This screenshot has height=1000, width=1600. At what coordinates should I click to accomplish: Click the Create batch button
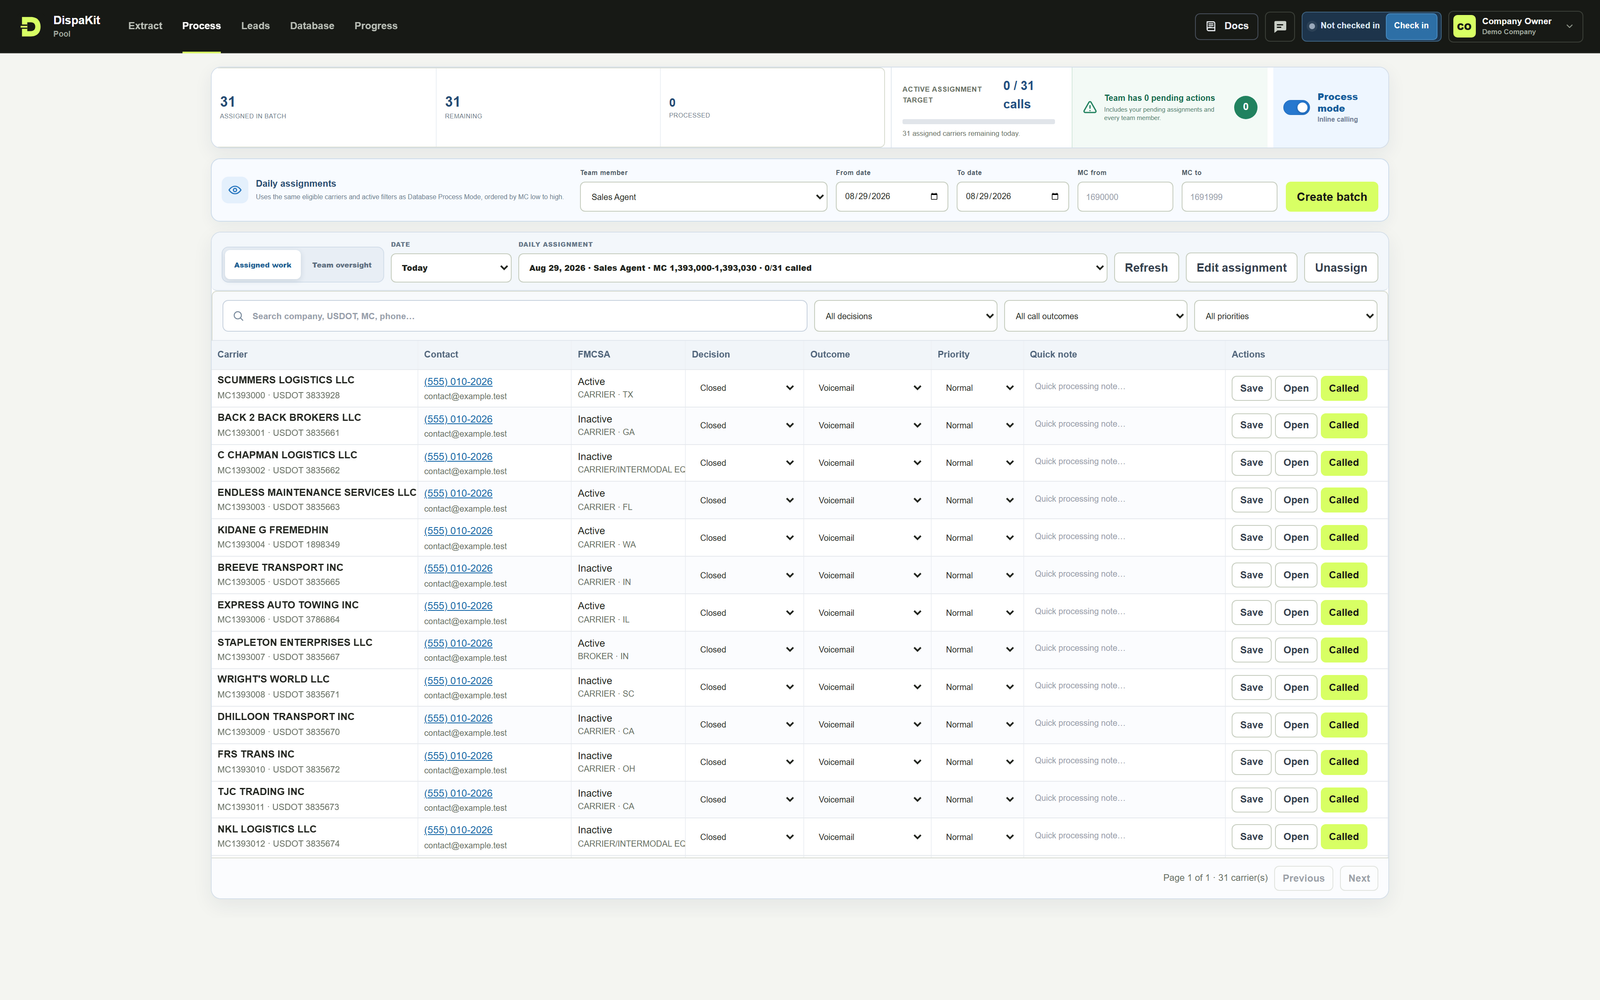1332,197
